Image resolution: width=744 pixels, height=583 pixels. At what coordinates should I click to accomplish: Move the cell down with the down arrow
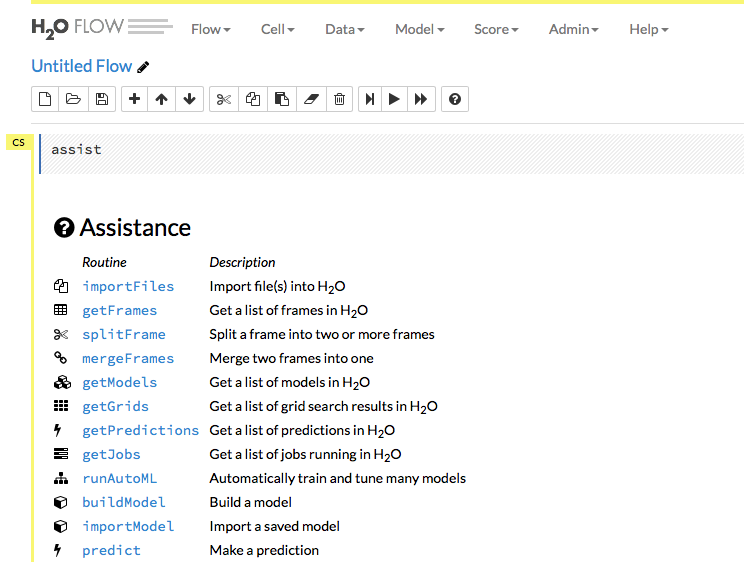click(189, 99)
